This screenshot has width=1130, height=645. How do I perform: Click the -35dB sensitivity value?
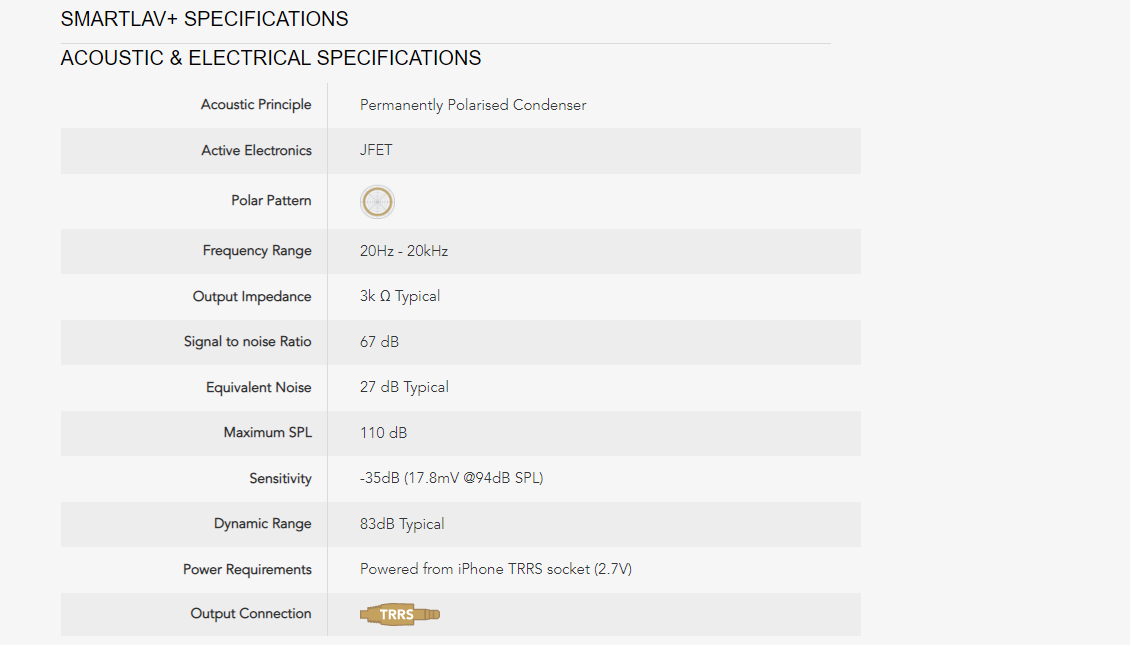451,478
